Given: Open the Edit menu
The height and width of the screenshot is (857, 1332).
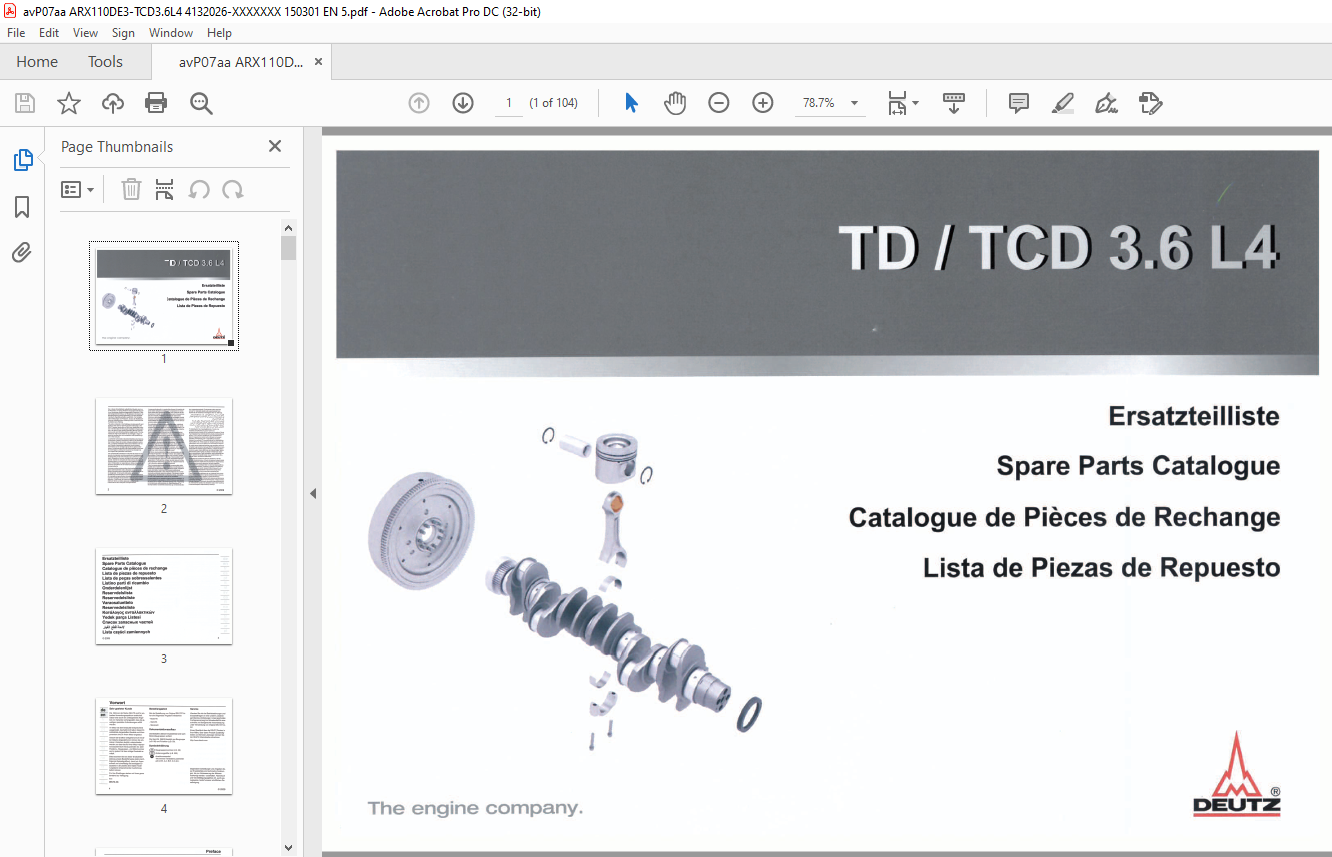Looking at the screenshot, I should click(49, 33).
